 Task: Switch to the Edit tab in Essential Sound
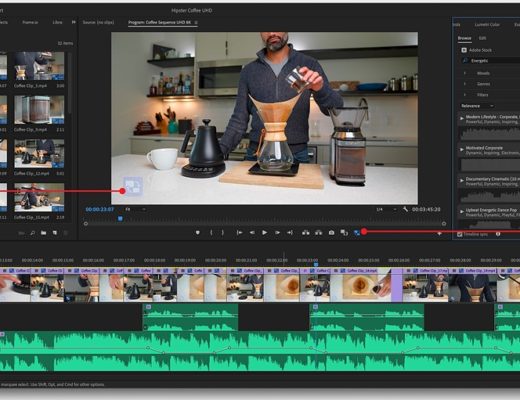482,38
